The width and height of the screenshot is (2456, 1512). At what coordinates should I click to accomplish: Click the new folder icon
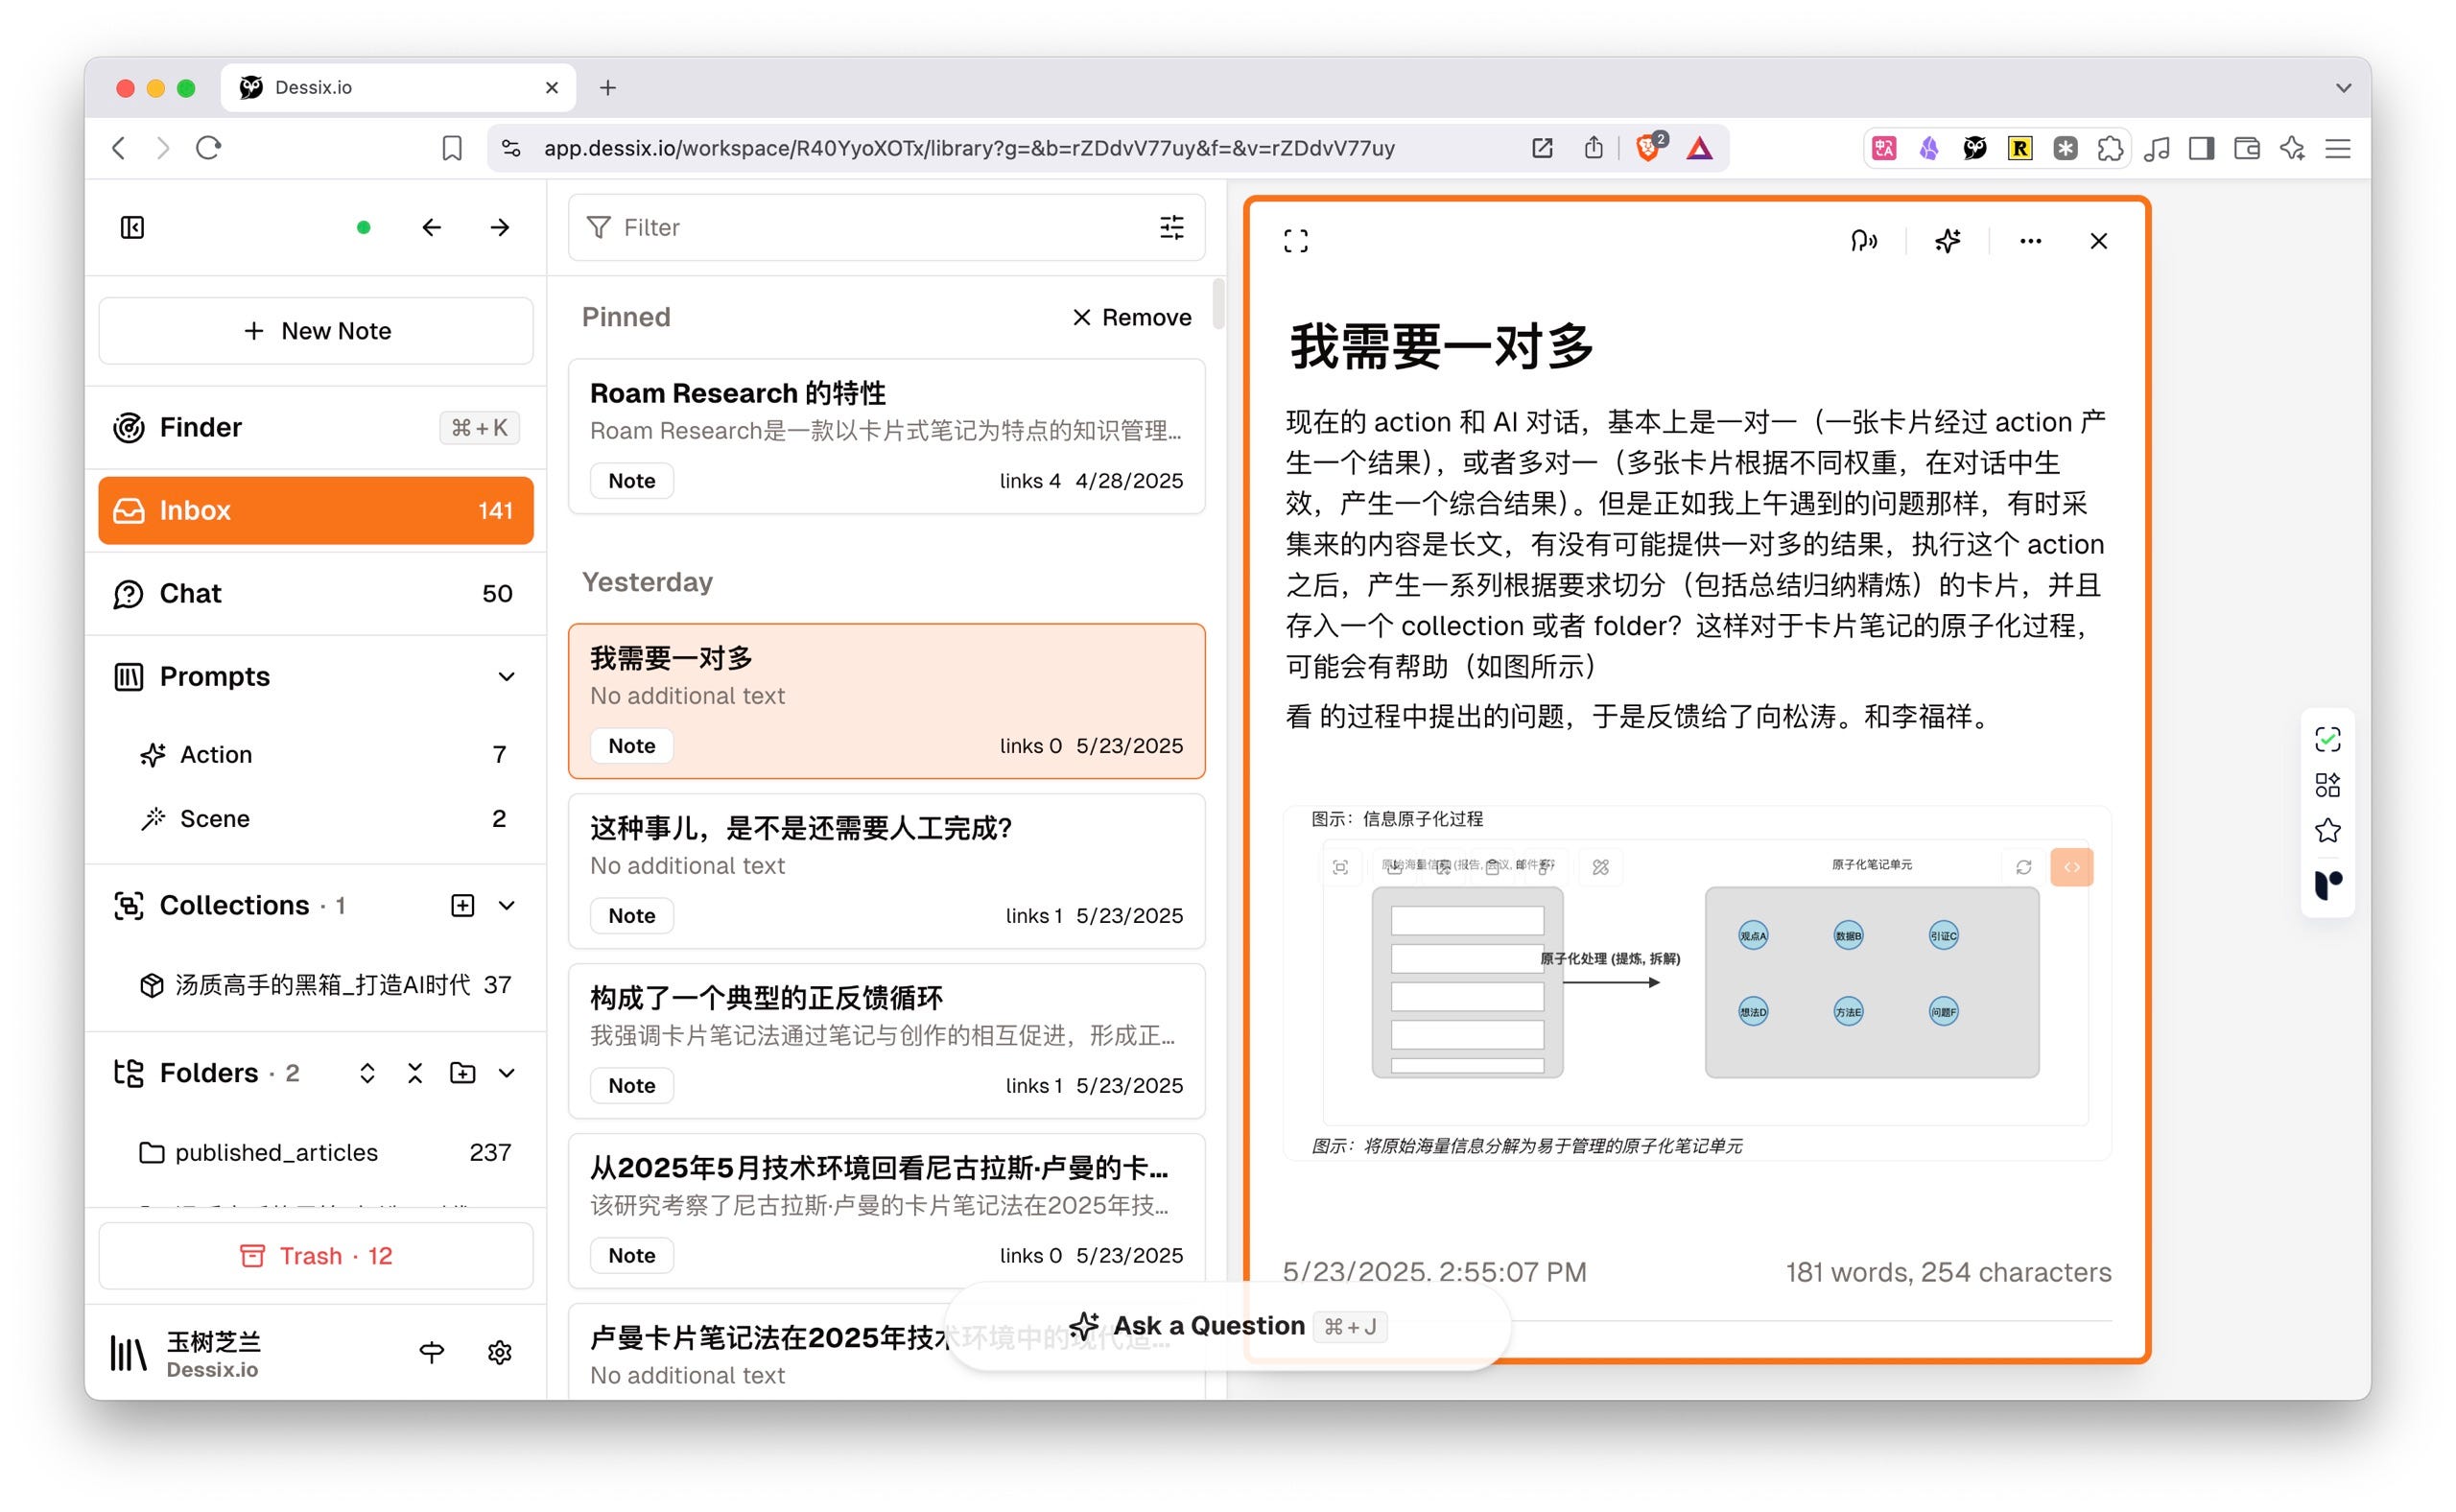pyautogui.click(x=462, y=1073)
